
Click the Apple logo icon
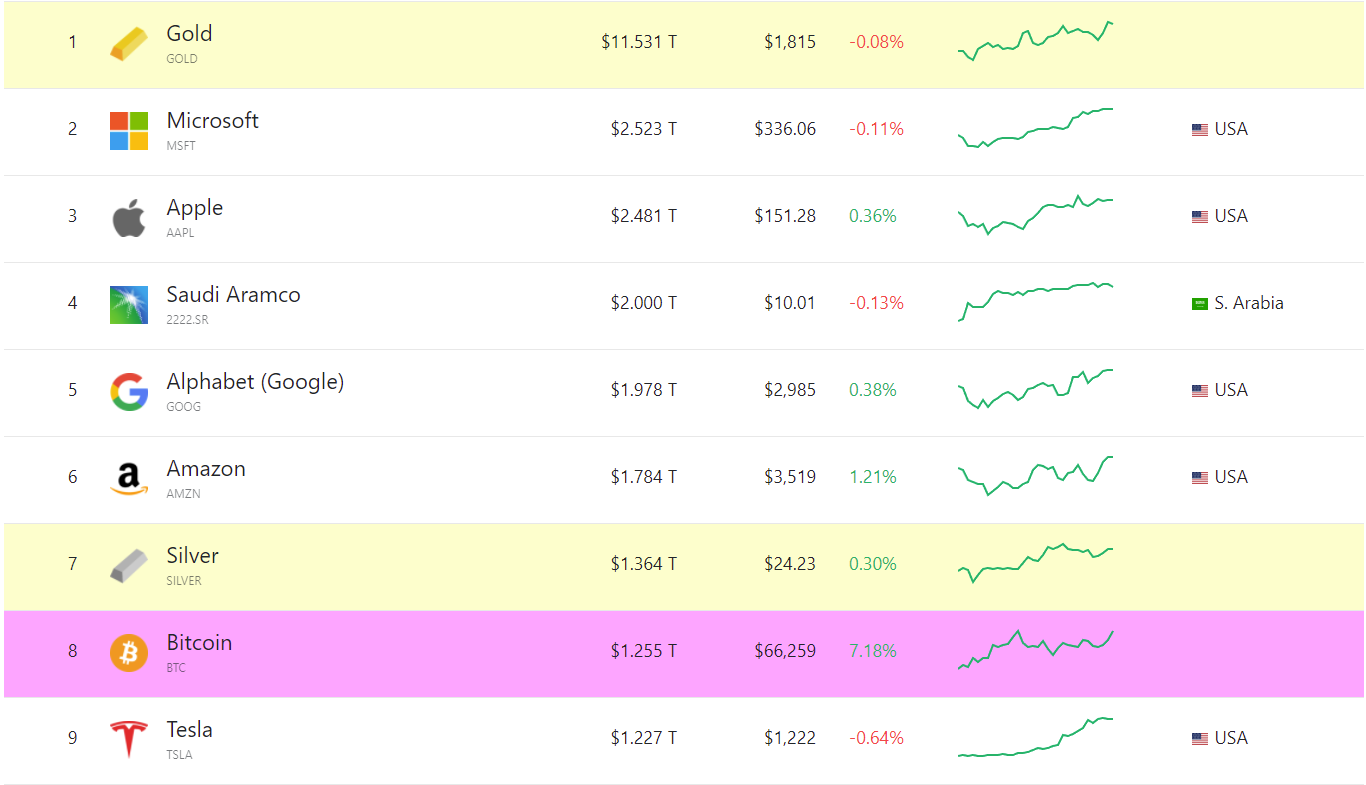(129, 218)
